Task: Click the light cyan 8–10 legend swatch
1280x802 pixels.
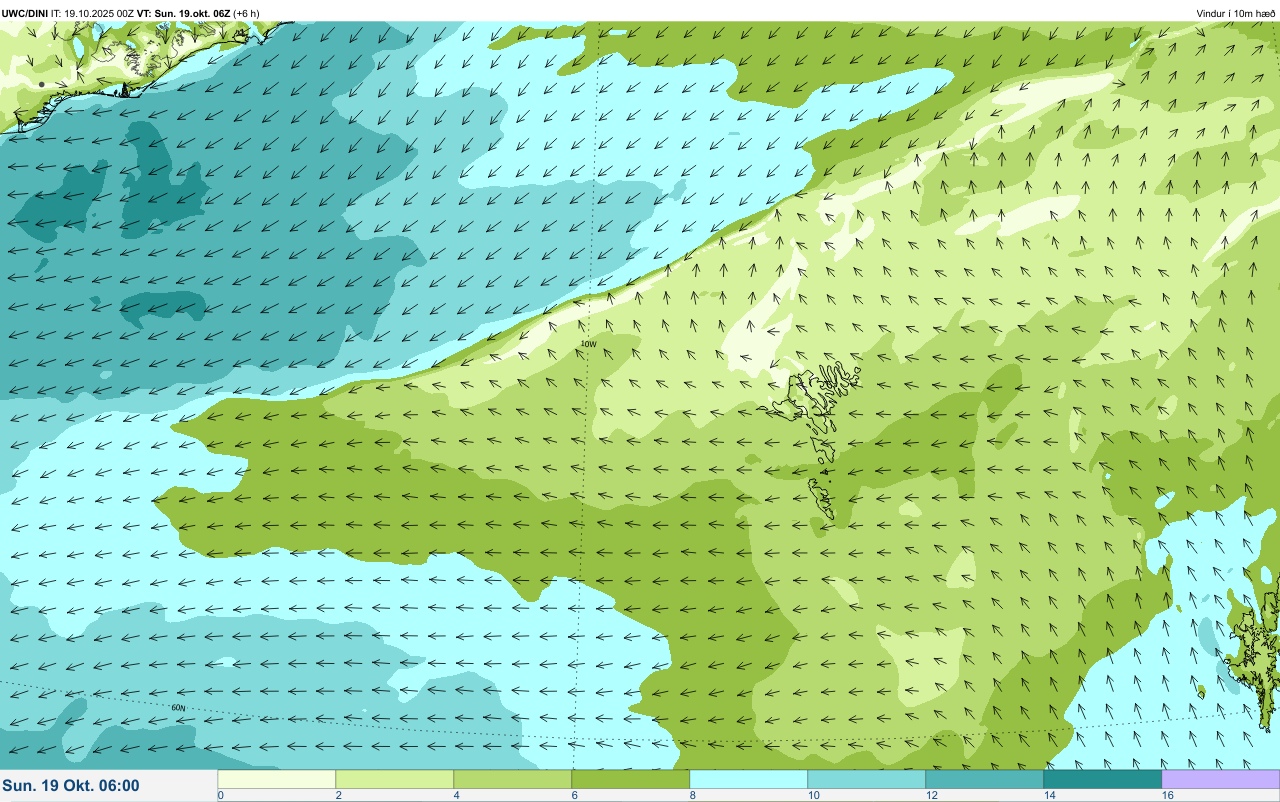Action: (748, 778)
